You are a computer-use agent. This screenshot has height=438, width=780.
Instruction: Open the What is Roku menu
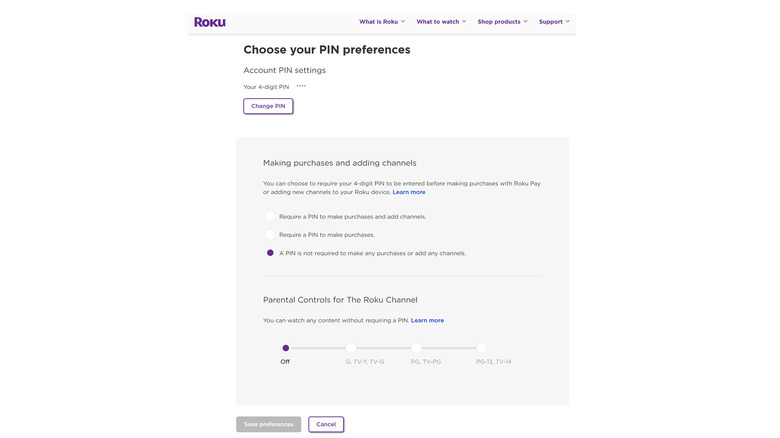coord(379,22)
